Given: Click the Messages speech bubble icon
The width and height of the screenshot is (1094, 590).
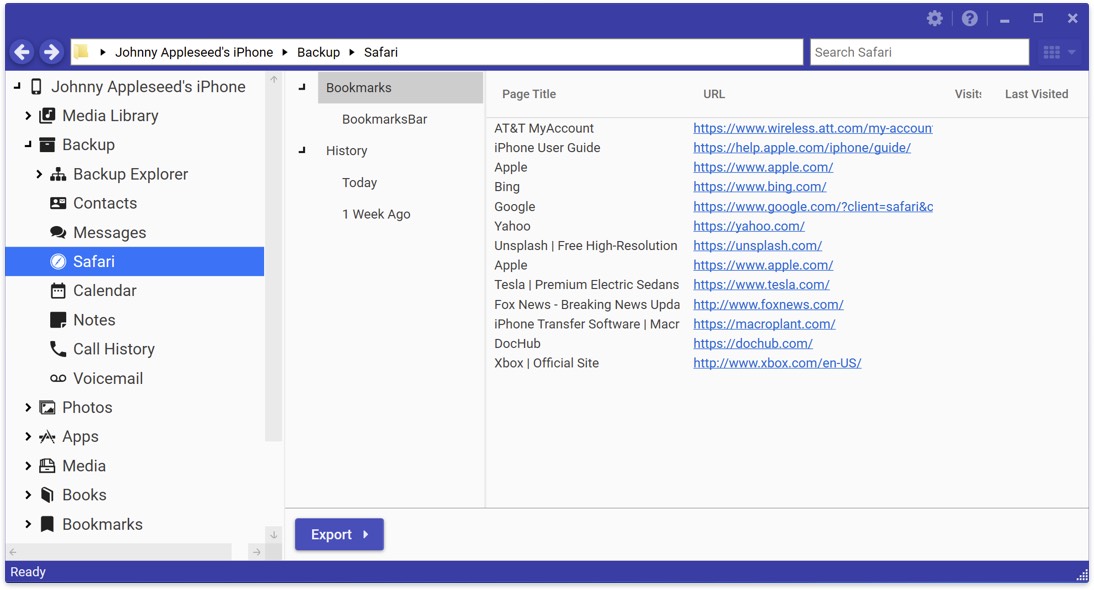Looking at the screenshot, I should click(58, 232).
